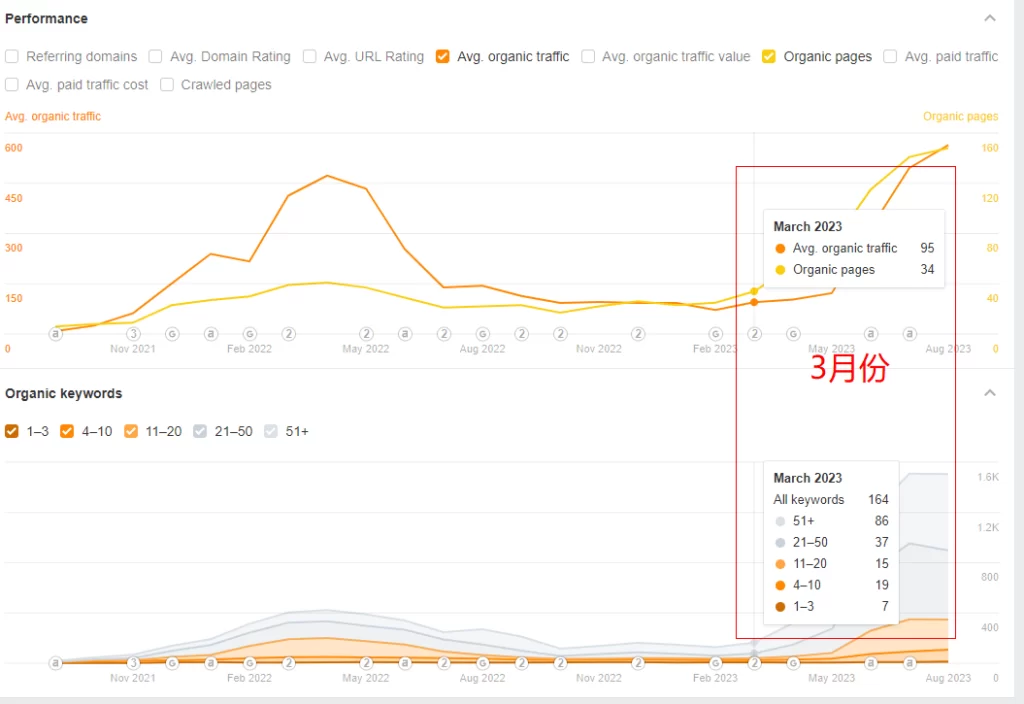Uncheck the Avg. organic traffic checkbox

click(x=443, y=57)
